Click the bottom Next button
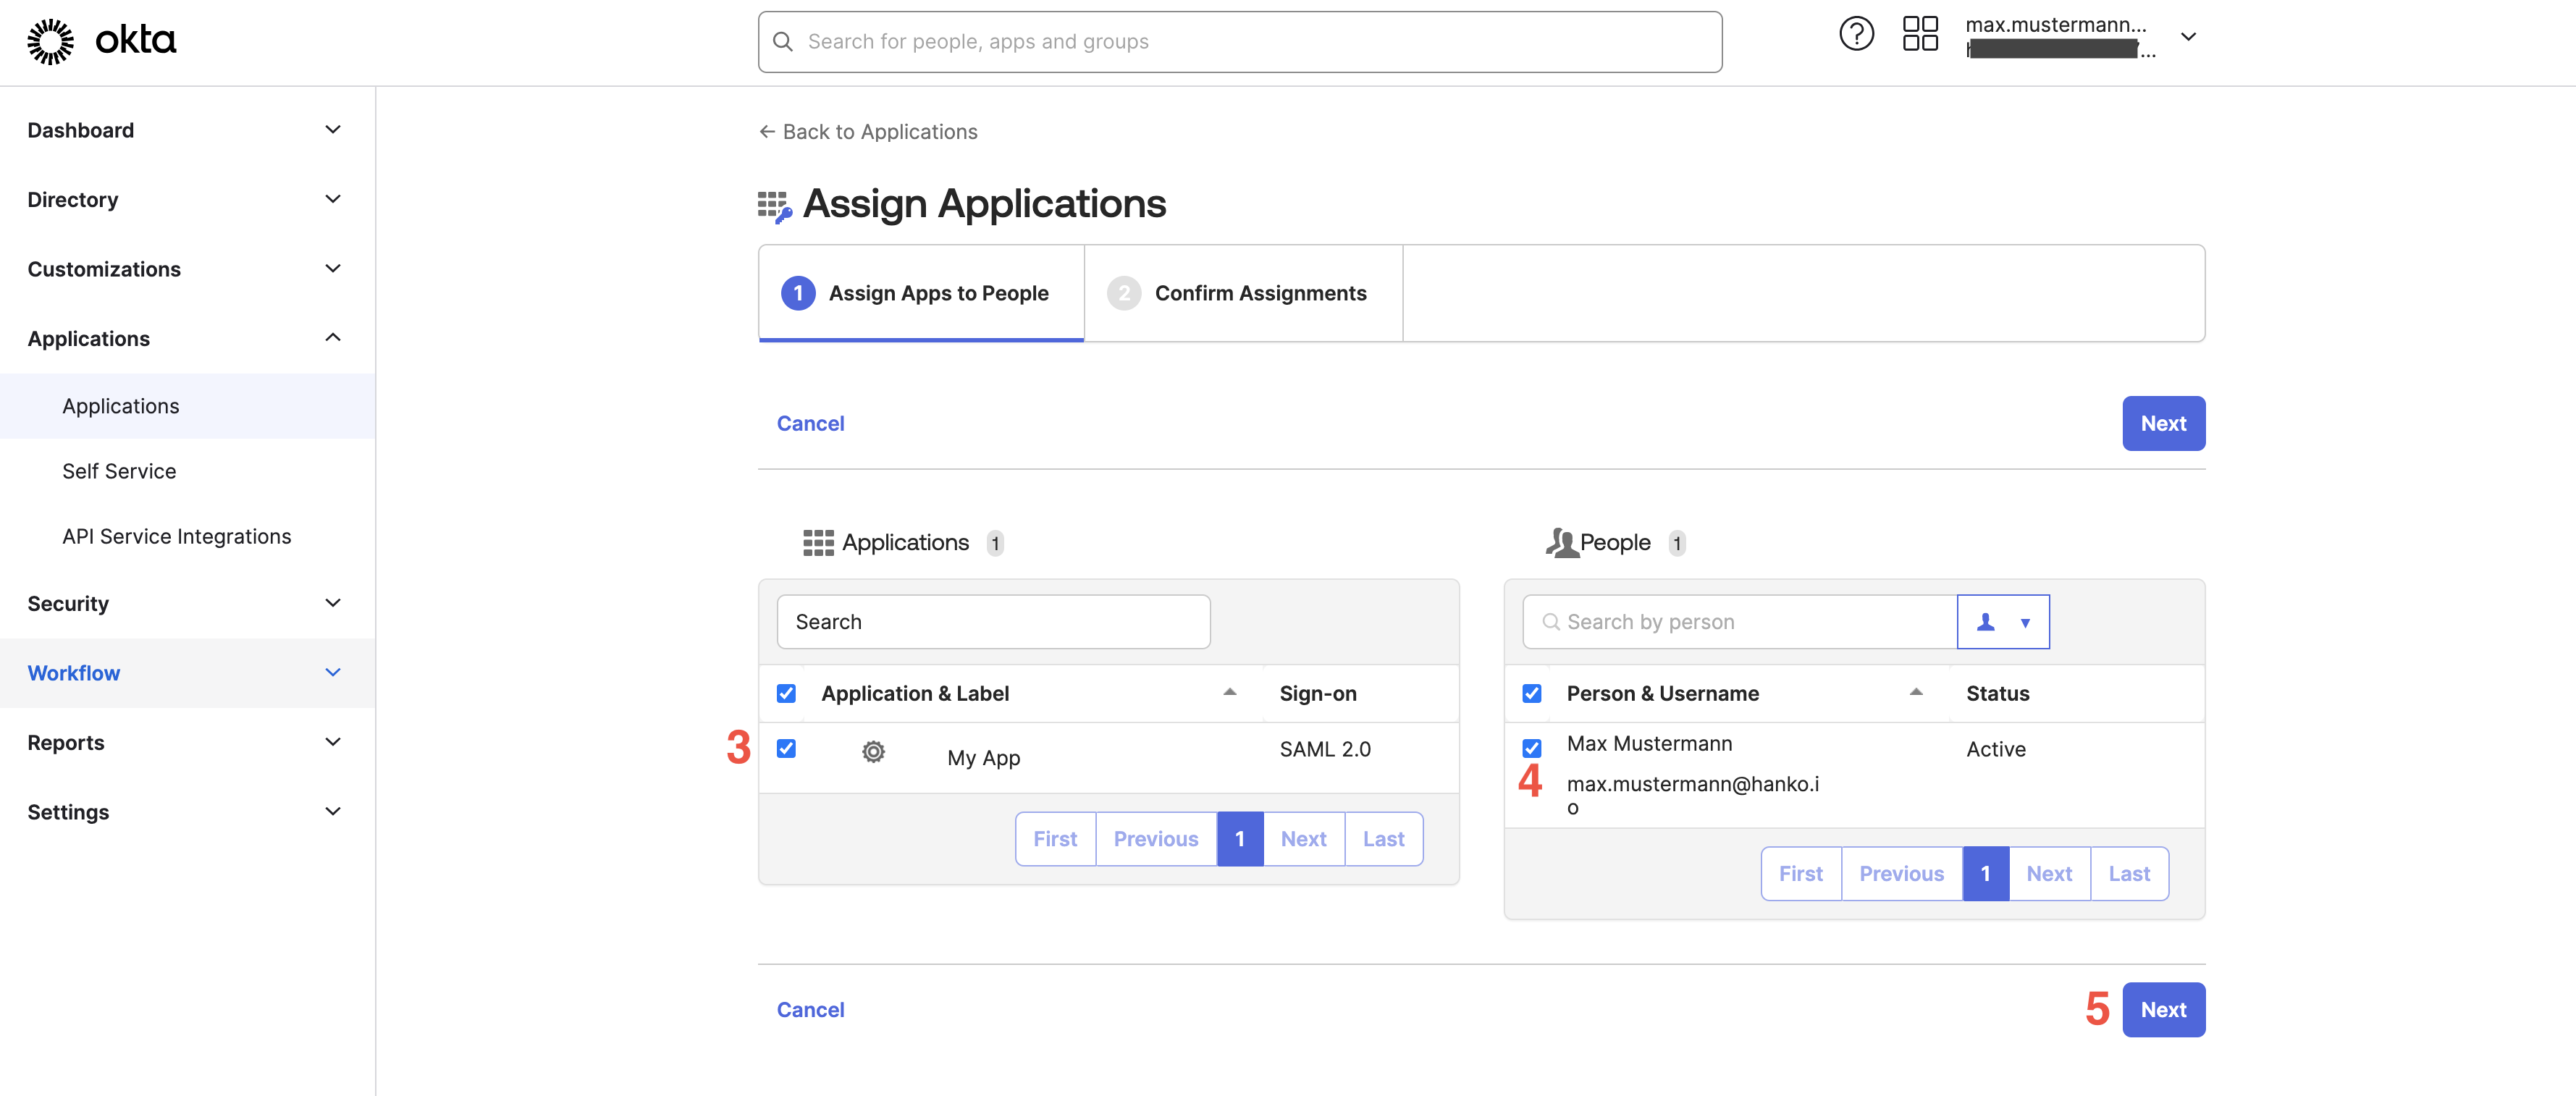2576x1096 pixels. (x=2162, y=1010)
